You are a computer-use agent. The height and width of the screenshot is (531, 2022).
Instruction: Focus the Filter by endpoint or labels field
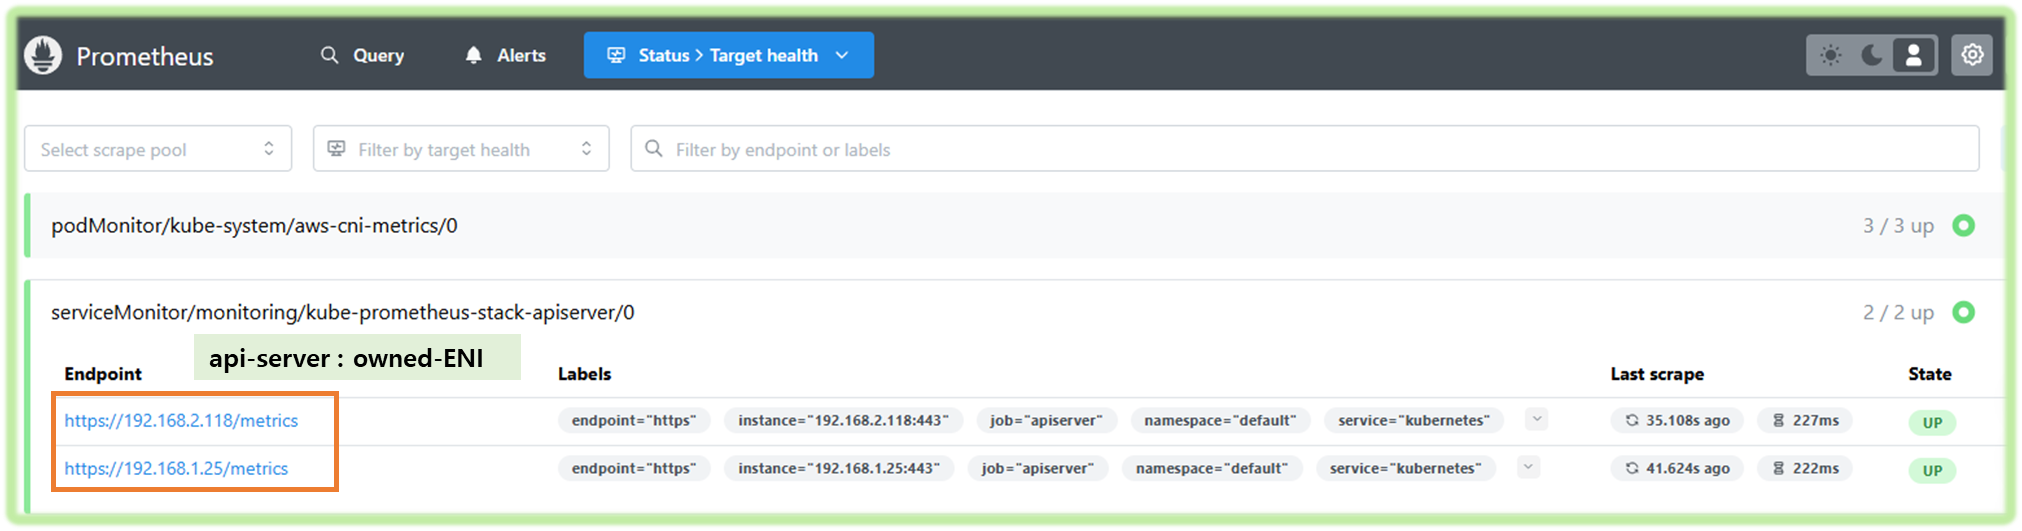pos(1304,148)
